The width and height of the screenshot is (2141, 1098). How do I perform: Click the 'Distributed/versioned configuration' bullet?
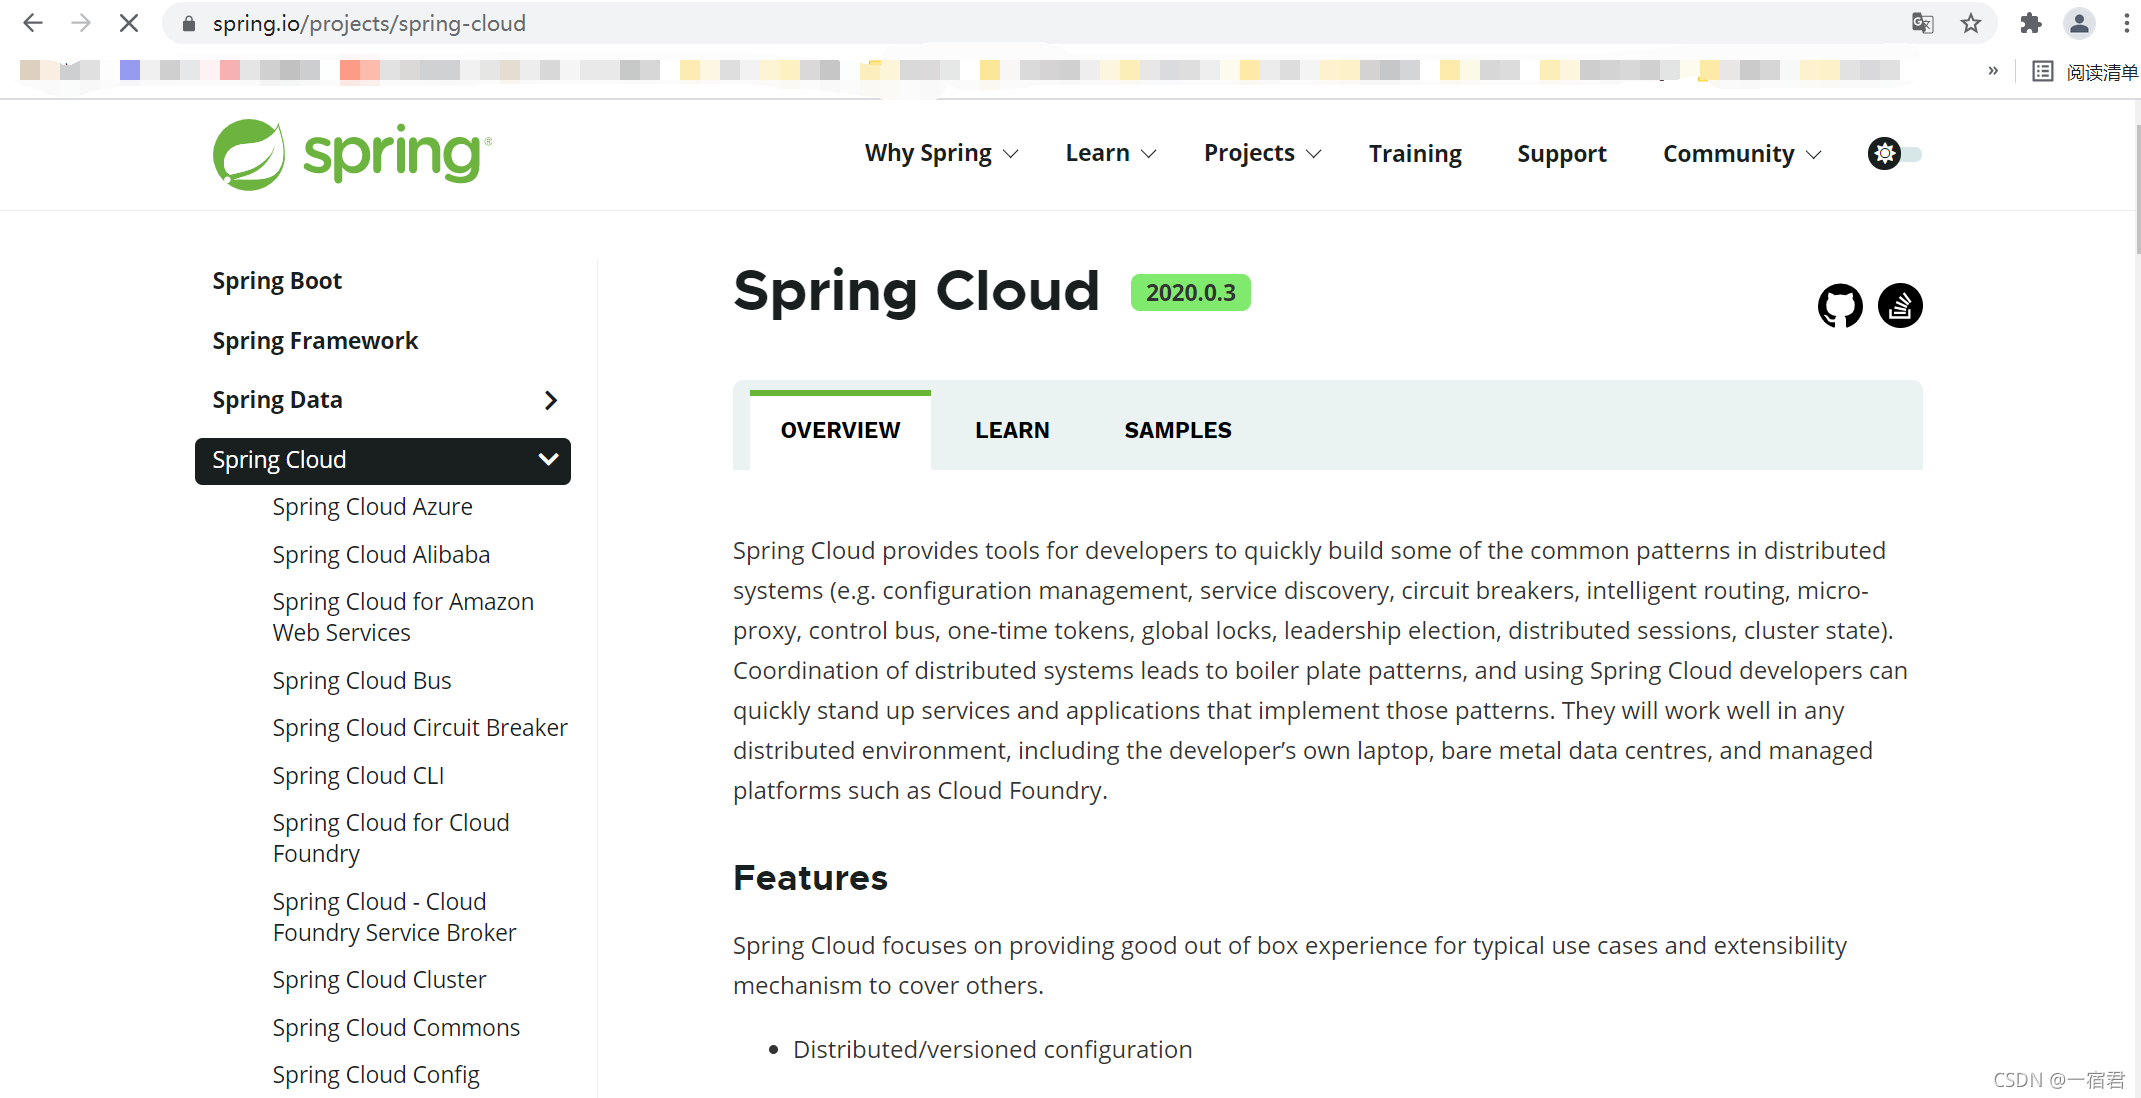pyautogui.click(x=992, y=1049)
